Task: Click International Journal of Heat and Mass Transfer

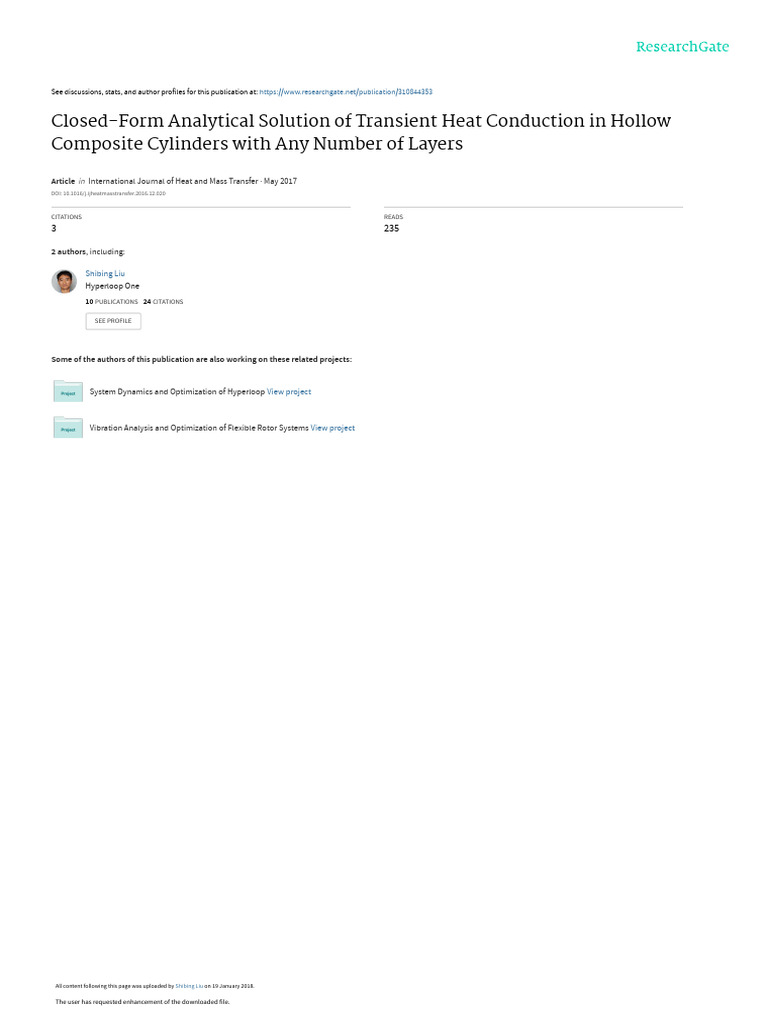Action: click(x=173, y=181)
